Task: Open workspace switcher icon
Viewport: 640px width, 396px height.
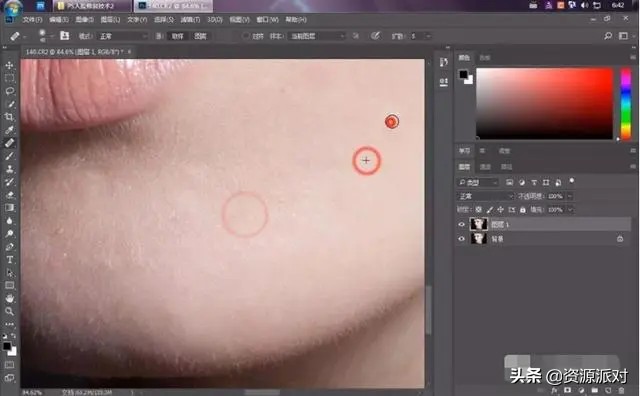Action: coord(623,36)
